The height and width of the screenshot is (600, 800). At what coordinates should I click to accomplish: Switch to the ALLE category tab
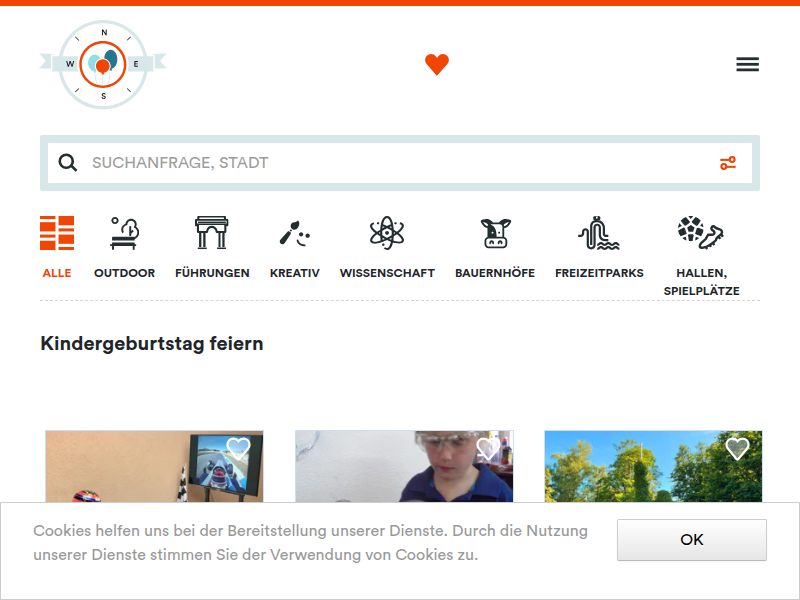(57, 273)
